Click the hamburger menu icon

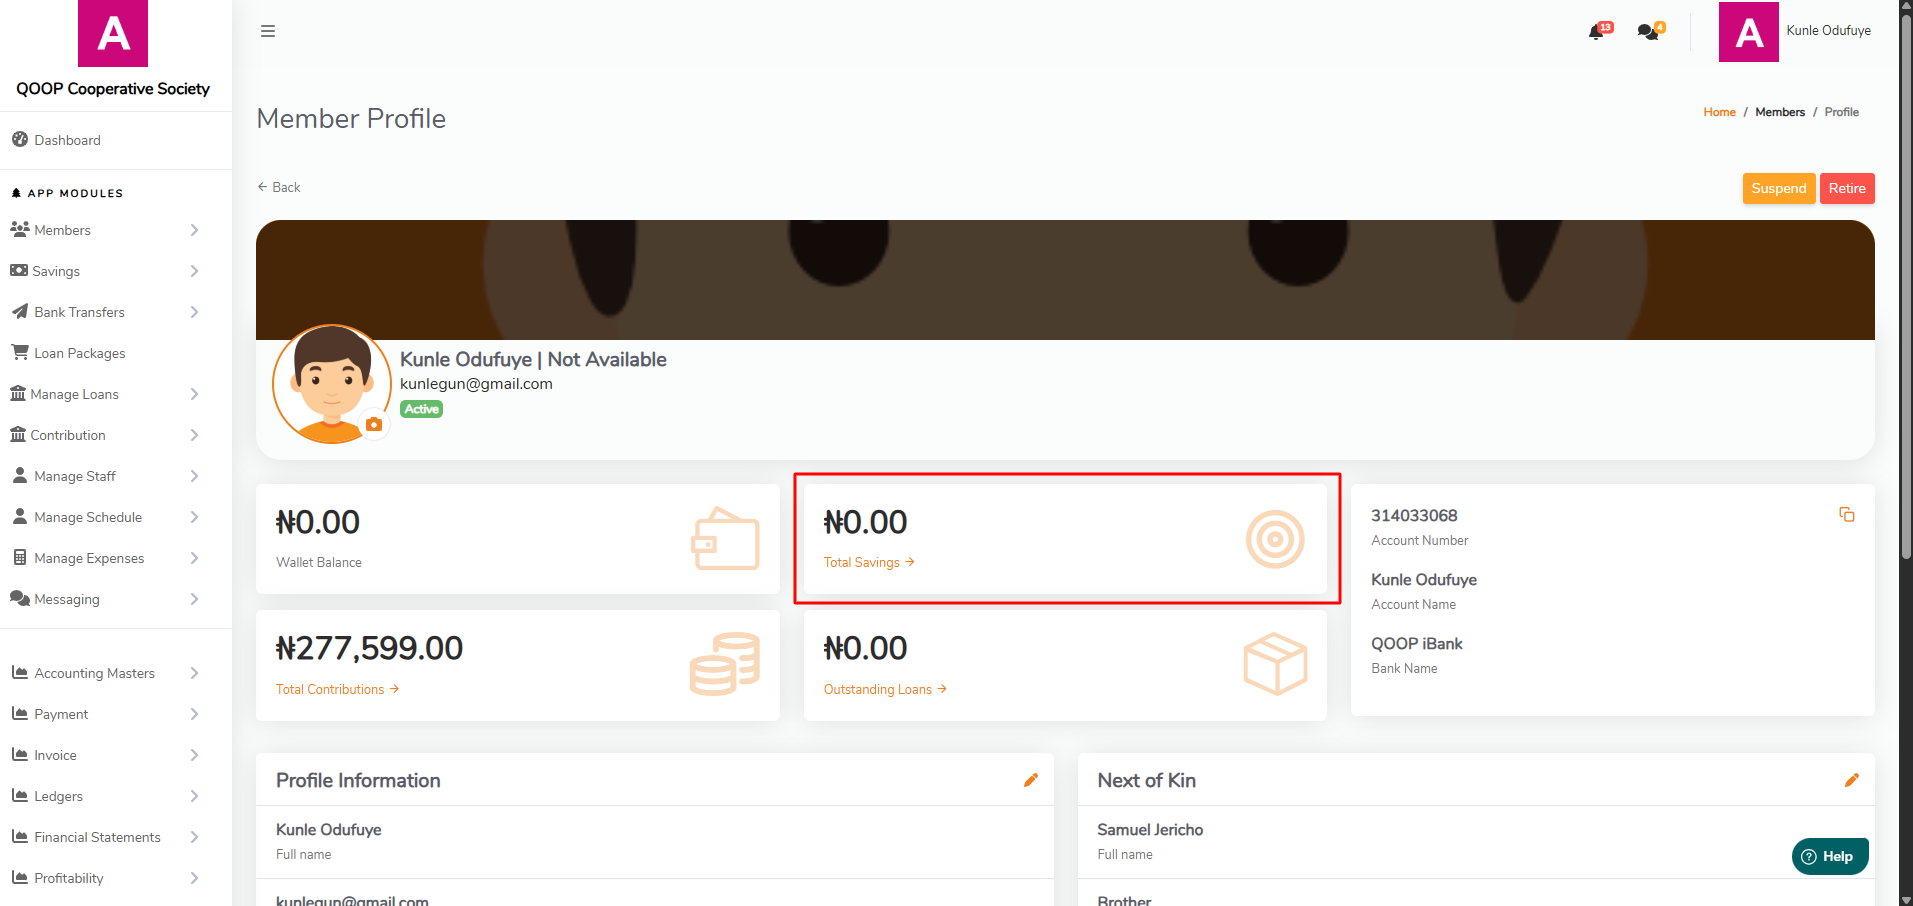[268, 31]
